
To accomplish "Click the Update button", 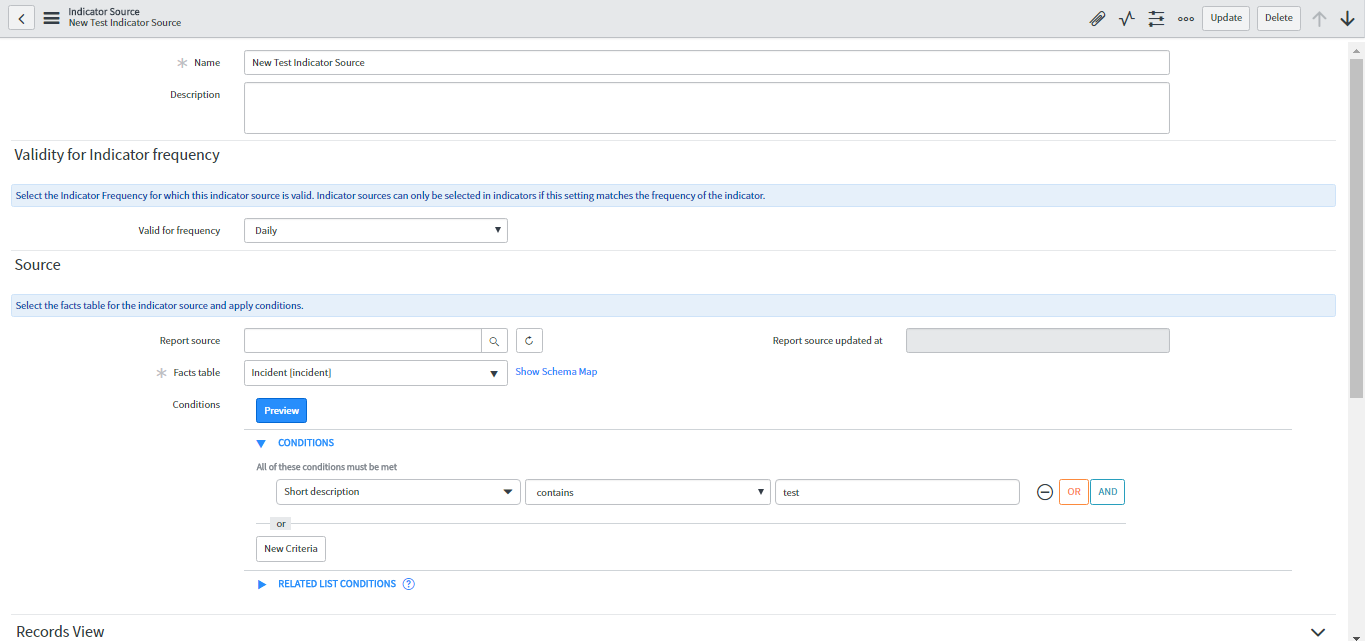I will click(x=1225, y=18).
